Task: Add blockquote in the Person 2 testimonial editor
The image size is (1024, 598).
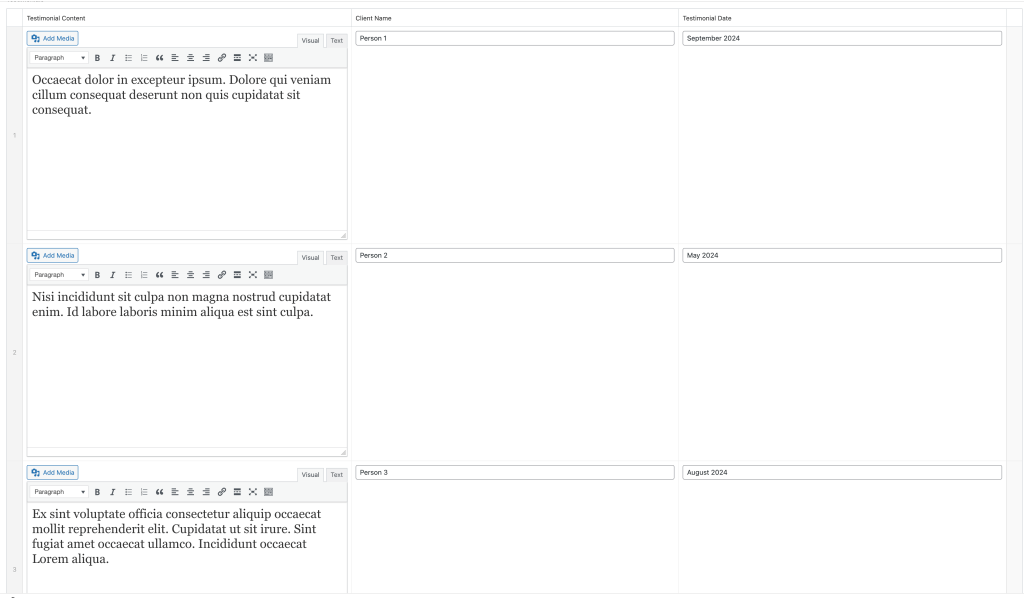Action: coord(159,275)
